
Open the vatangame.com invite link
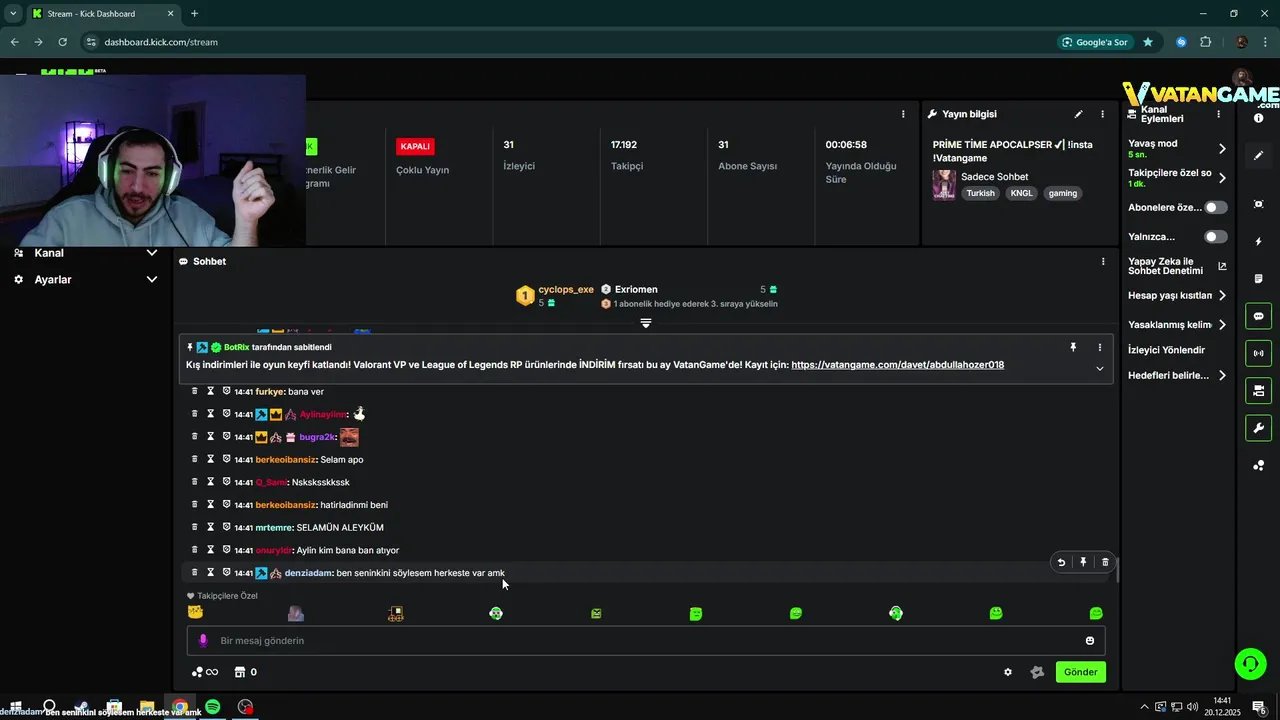pos(897,365)
